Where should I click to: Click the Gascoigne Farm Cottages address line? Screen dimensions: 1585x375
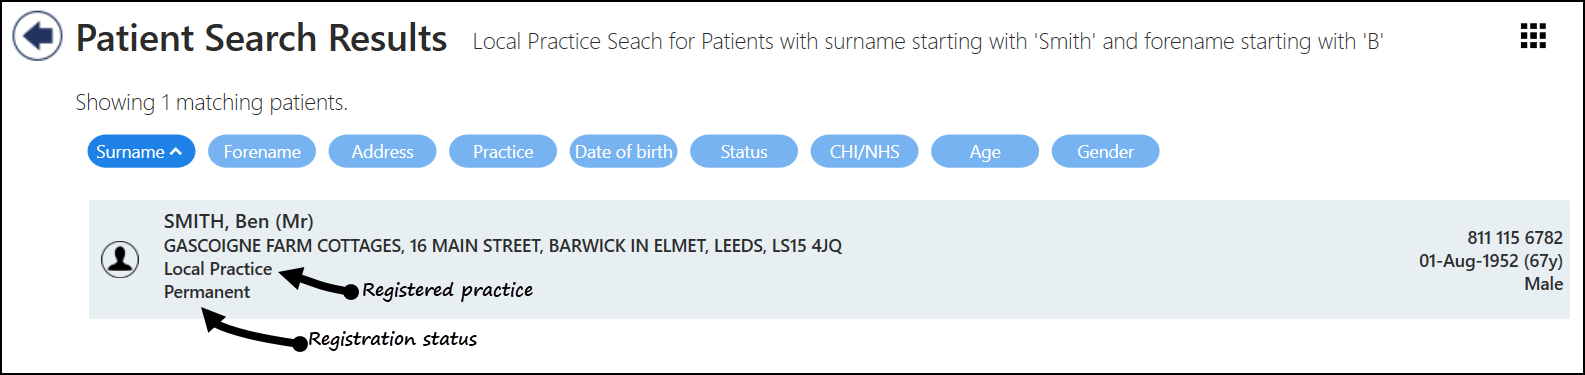click(x=503, y=246)
